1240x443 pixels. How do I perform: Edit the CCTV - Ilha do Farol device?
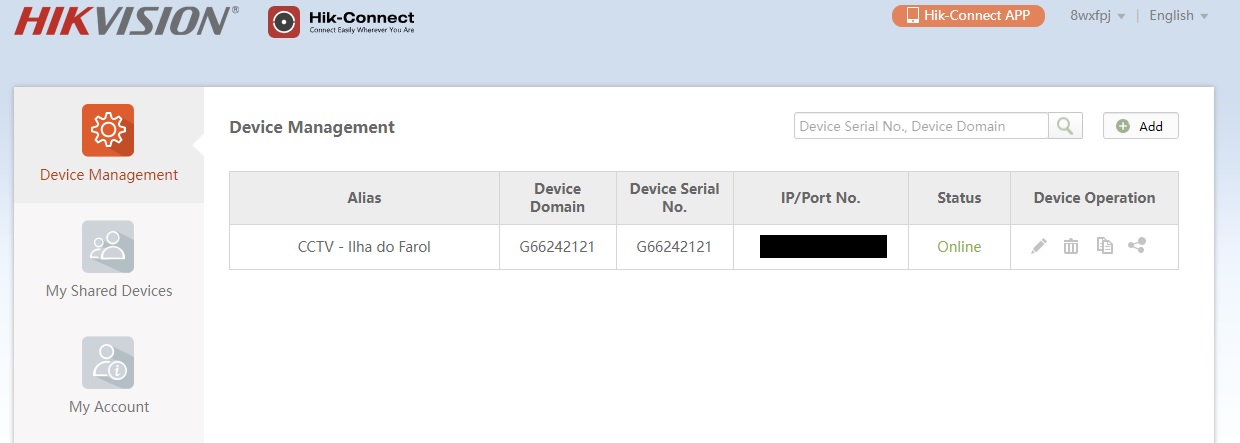click(x=1039, y=246)
